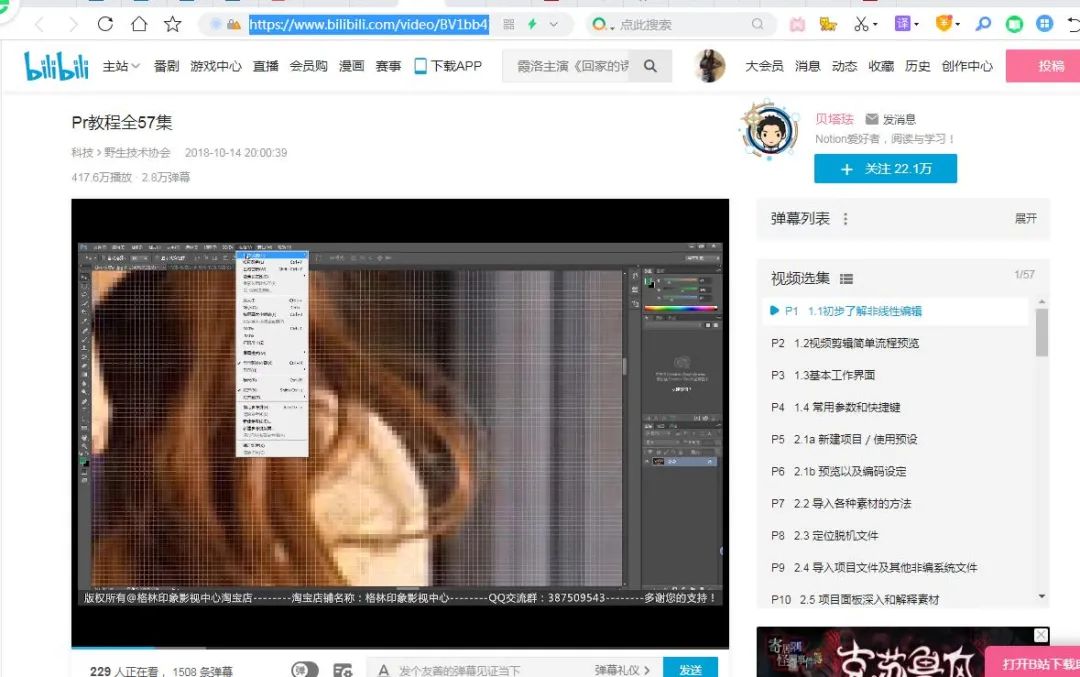Open 消息 messages in header
This screenshot has width=1080, height=677.
pyautogui.click(x=807, y=66)
